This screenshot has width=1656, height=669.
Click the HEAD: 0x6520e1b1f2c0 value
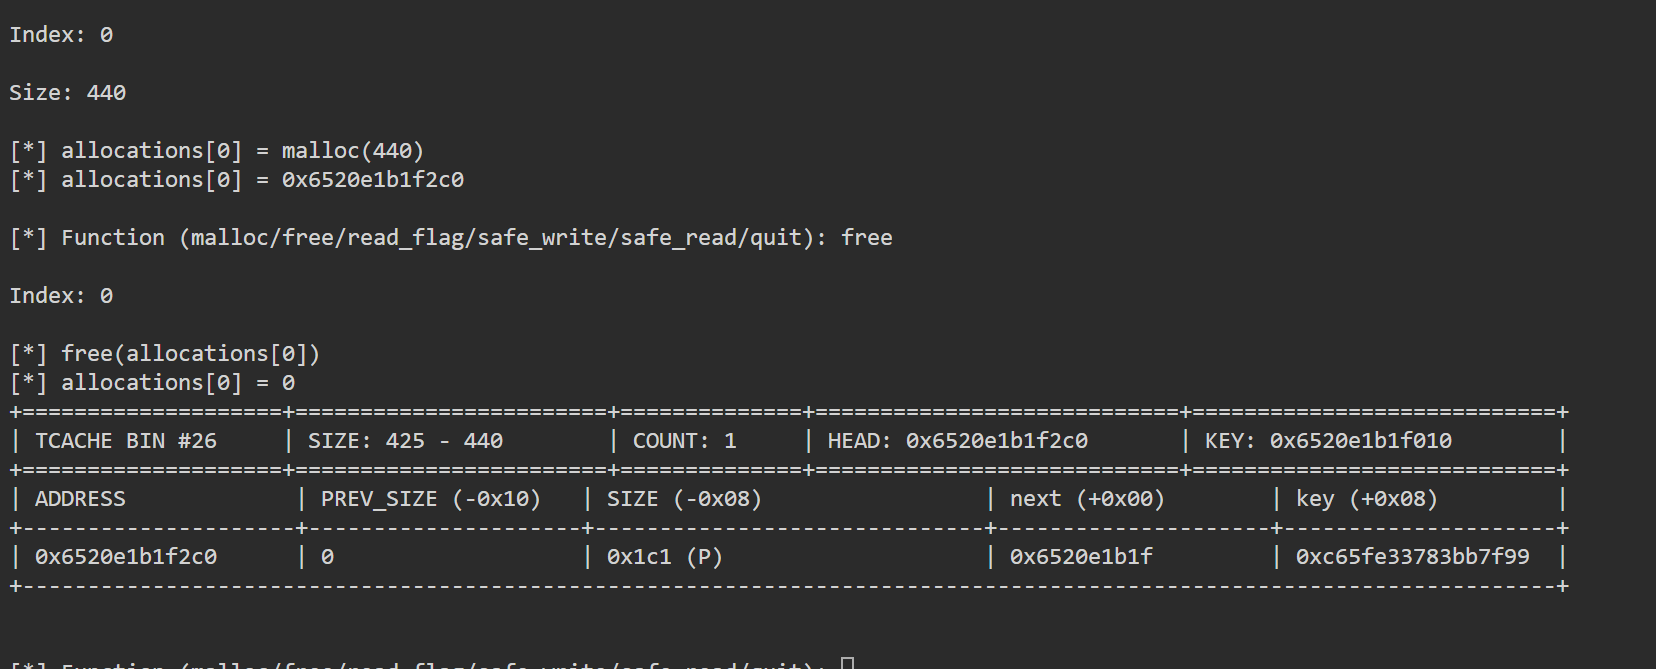pyautogui.click(x=958, y=441)
